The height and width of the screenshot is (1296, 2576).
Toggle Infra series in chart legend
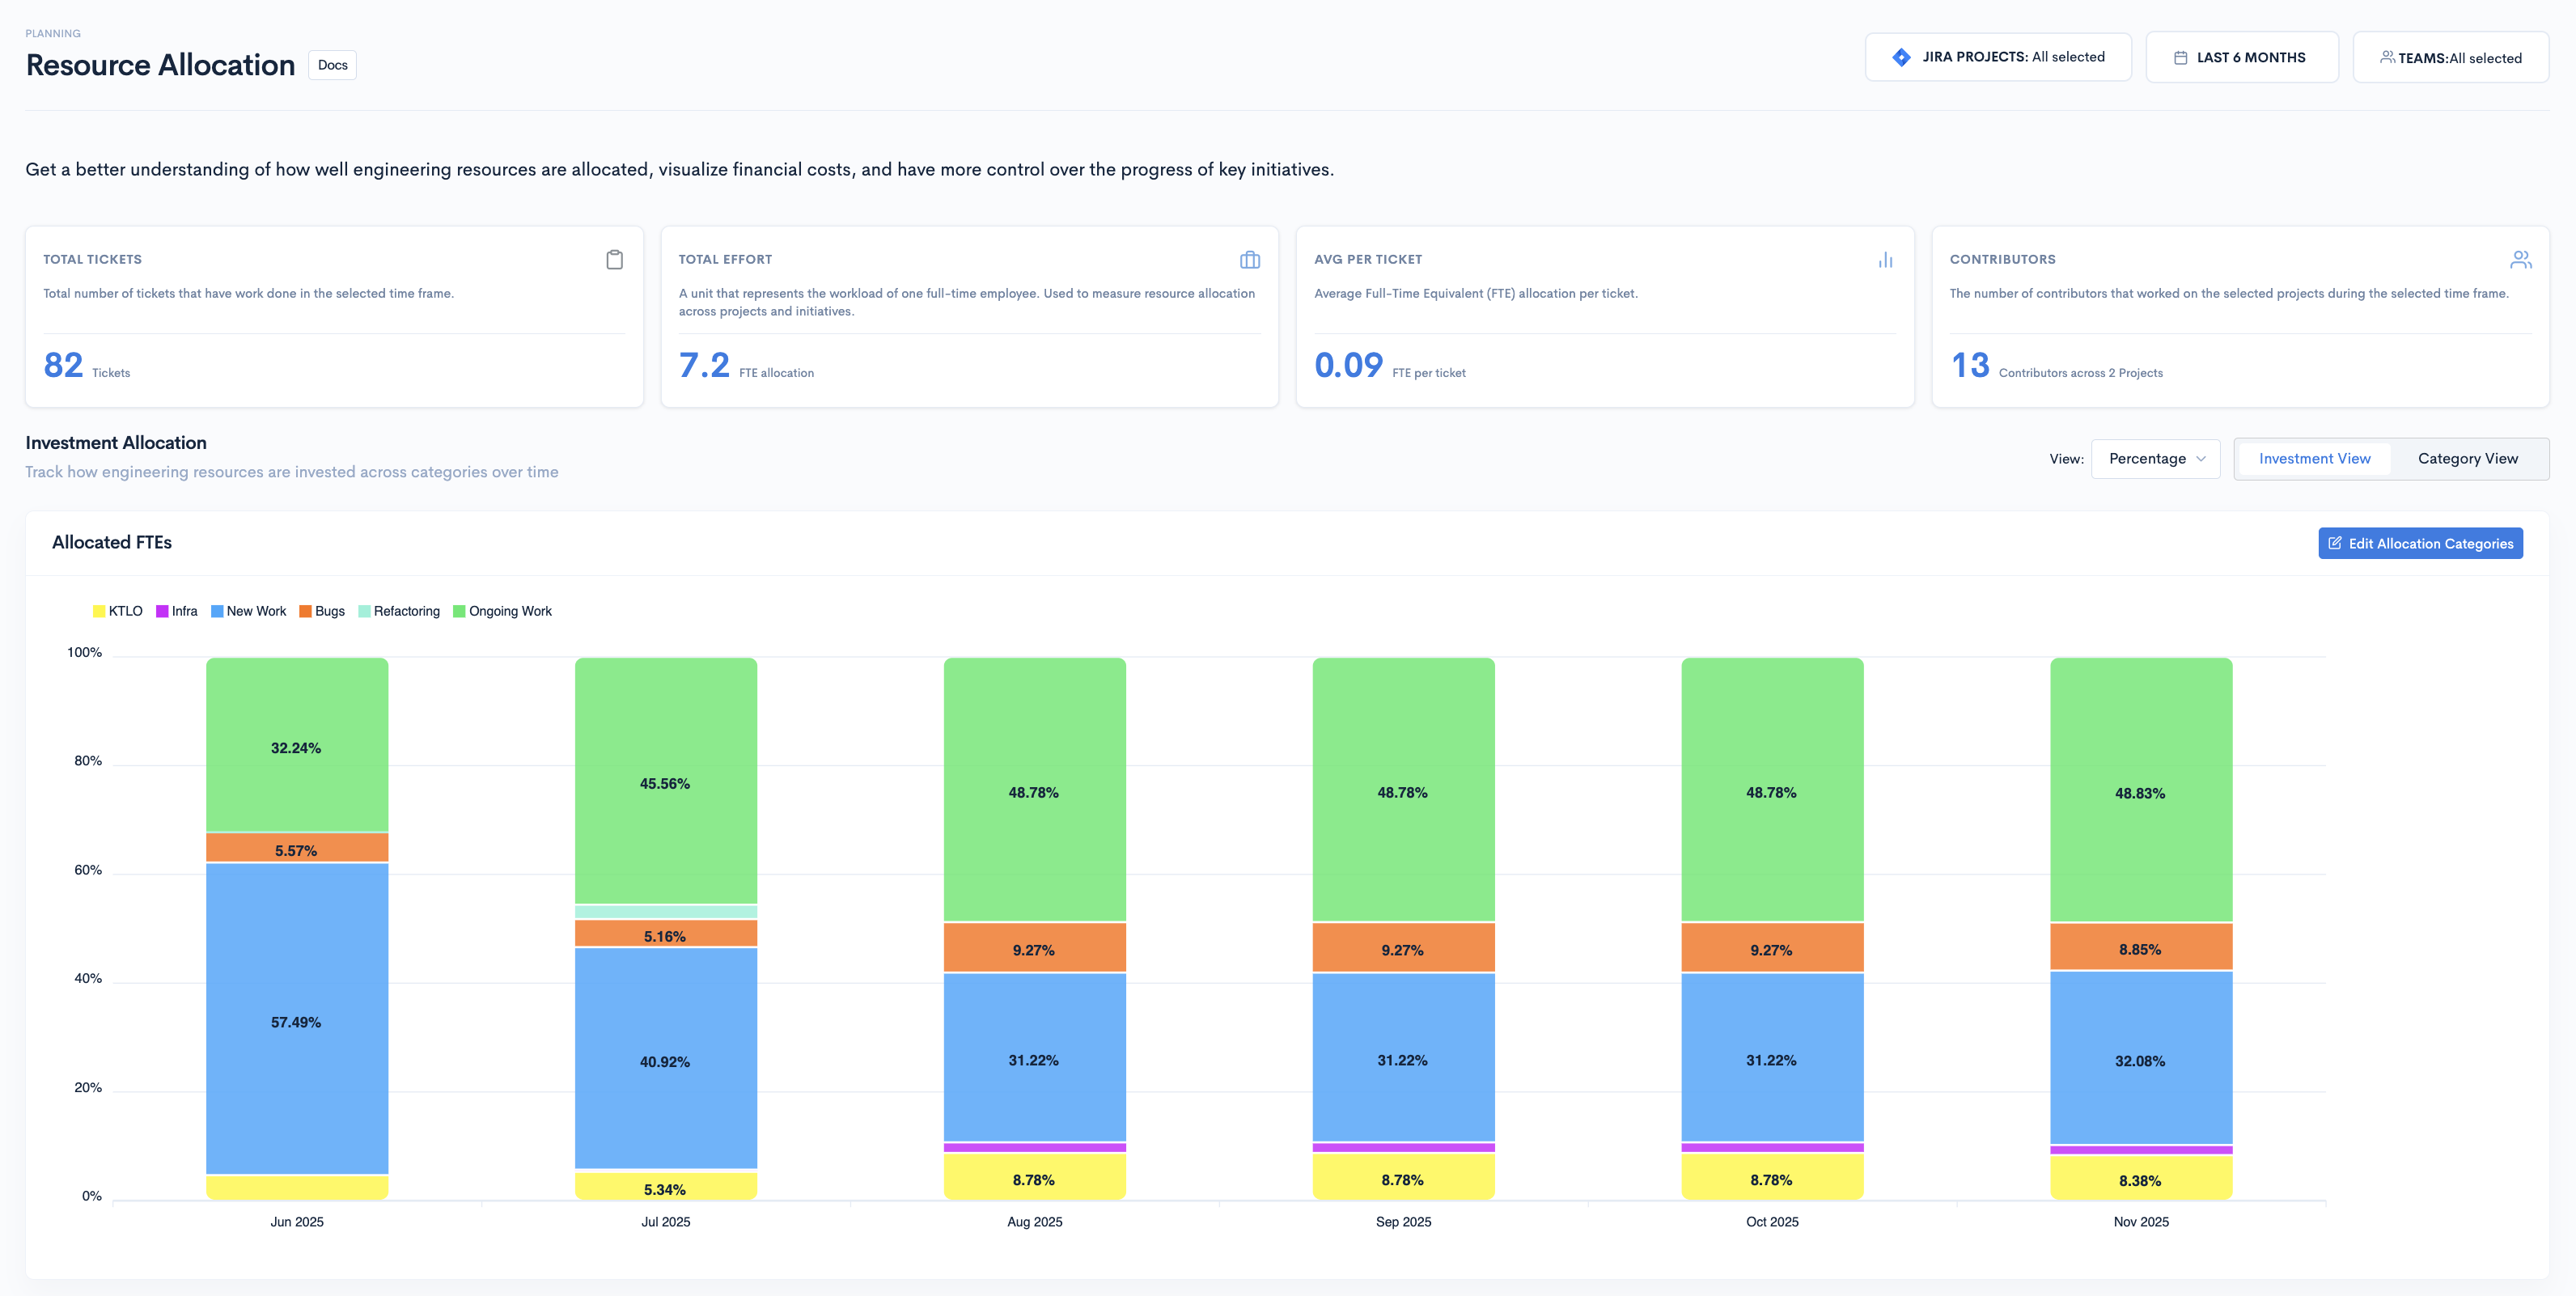pyautogui.click(x=177, y=611)
